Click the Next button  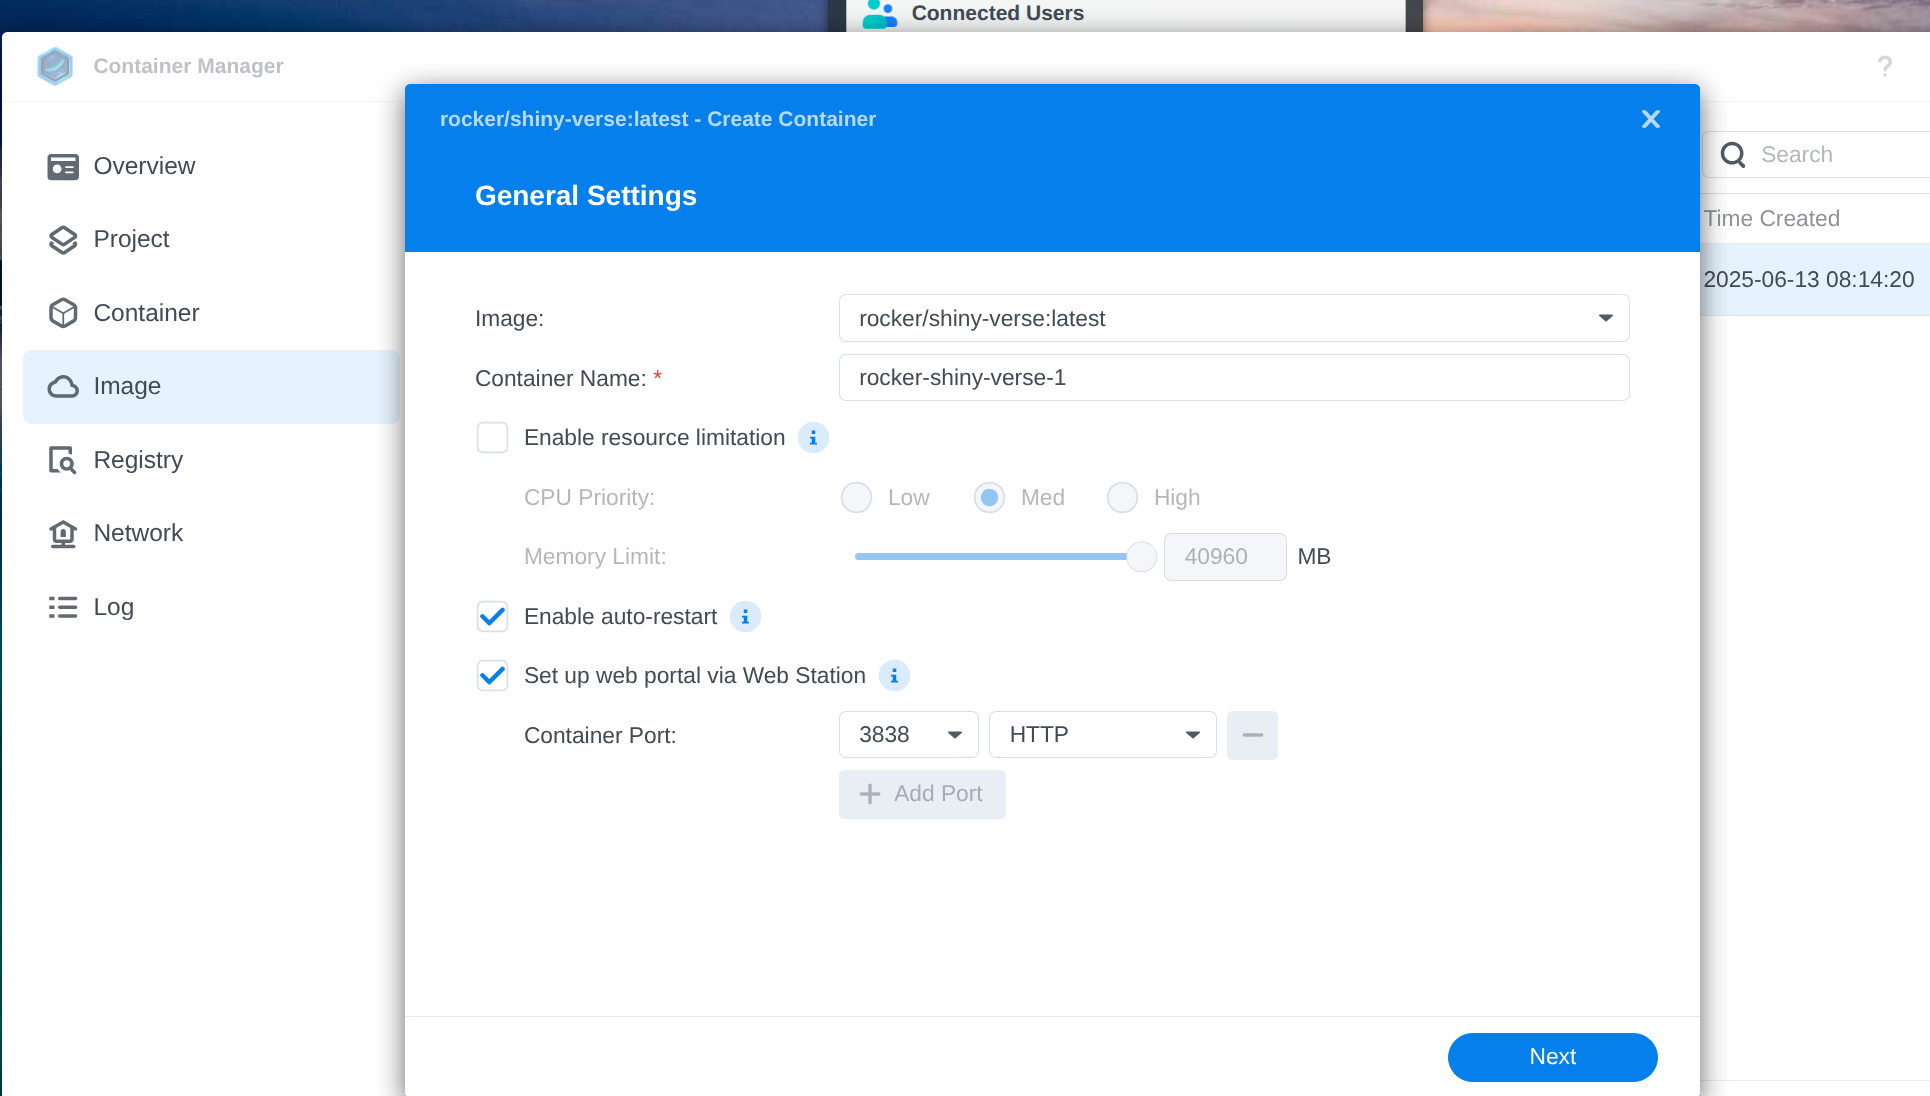click(x=1552, y=1057)
